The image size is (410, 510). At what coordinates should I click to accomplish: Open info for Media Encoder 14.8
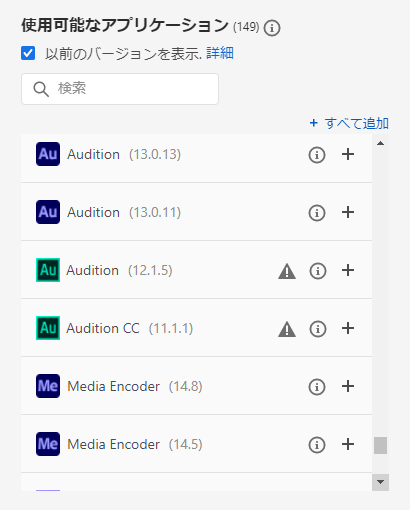tap(317, 387)
